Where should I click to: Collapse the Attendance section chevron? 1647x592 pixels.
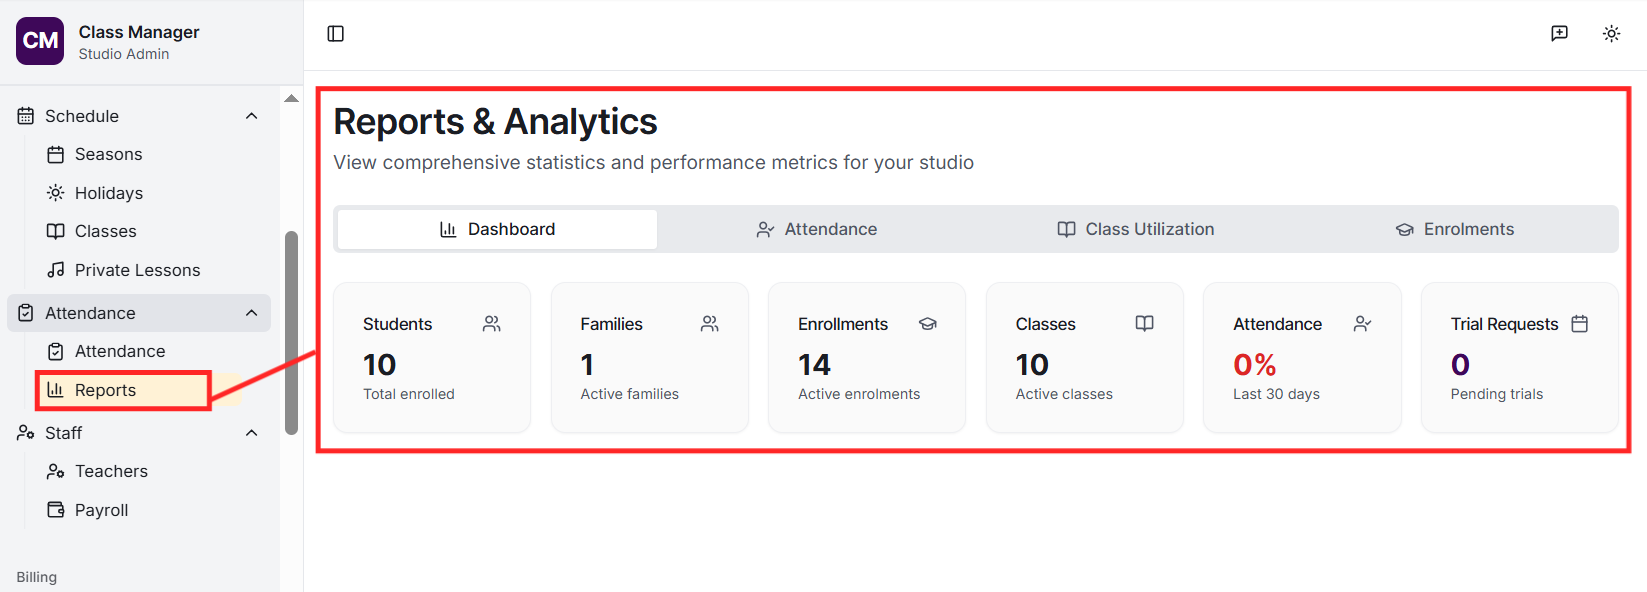pyautogui.click(x=252, y=313)
